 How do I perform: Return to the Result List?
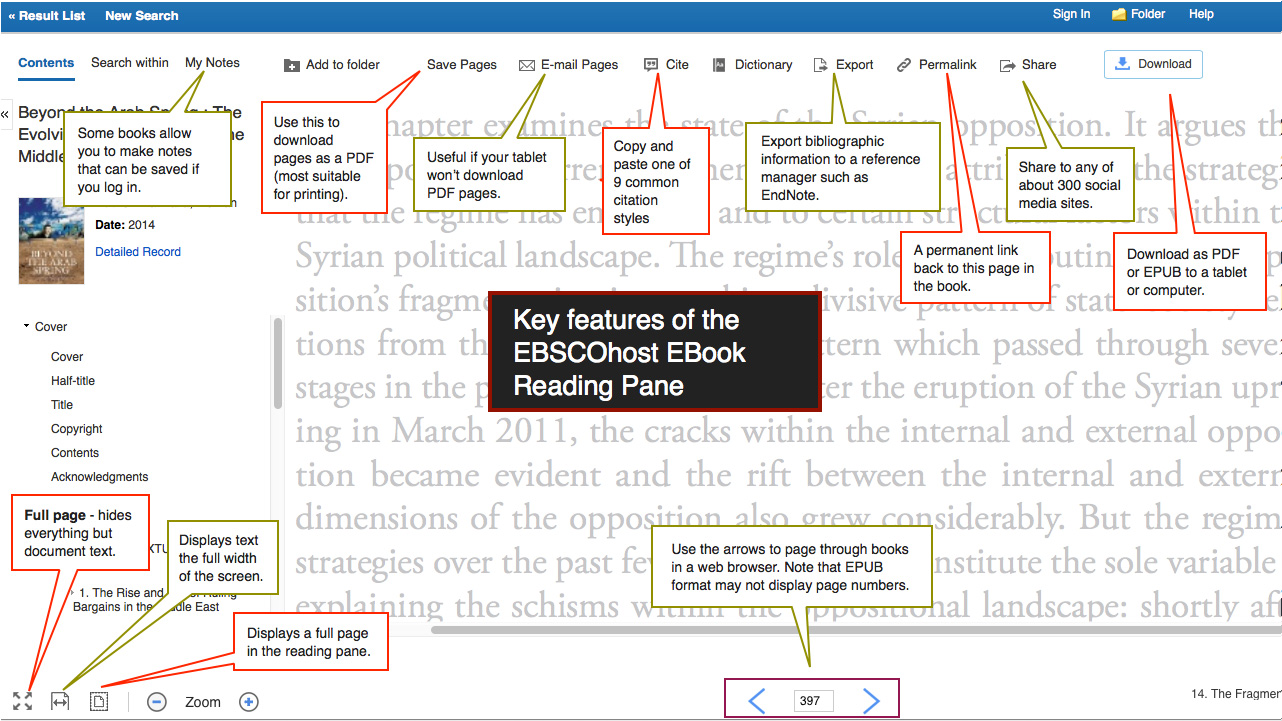pyautogui.click(x=47, y=15)
